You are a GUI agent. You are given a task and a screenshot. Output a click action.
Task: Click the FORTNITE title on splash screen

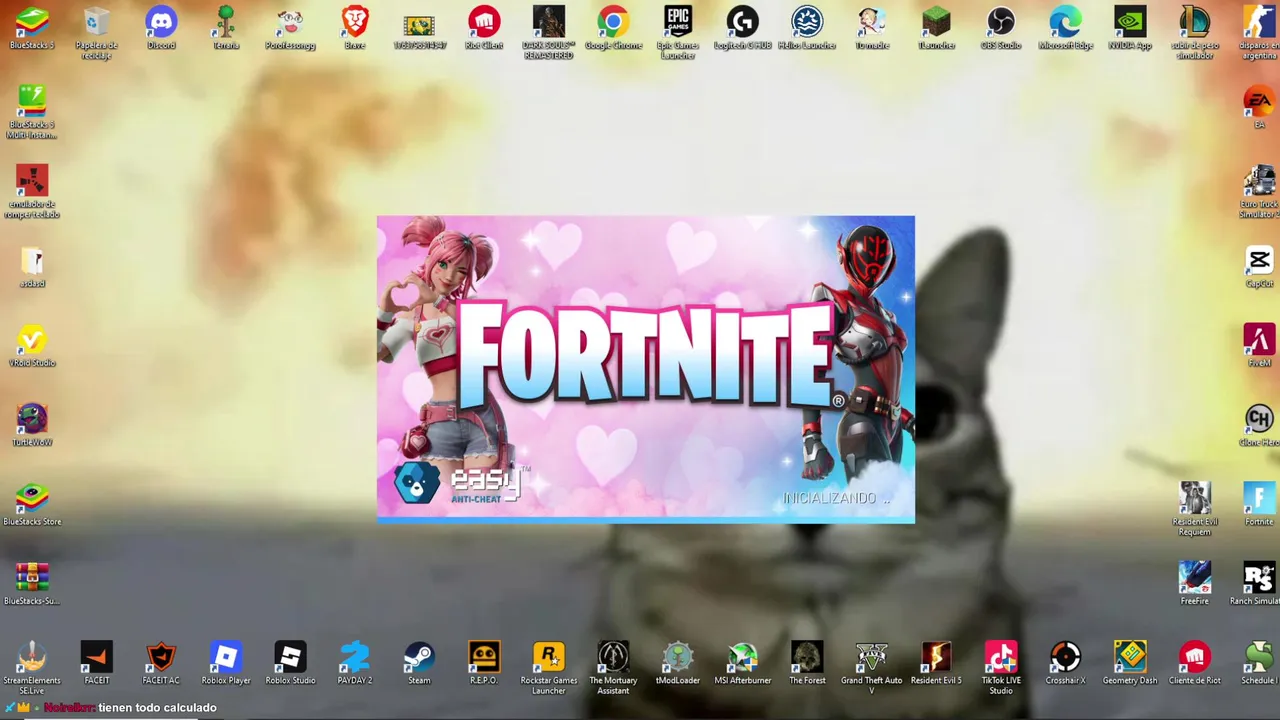click(646, 355)
